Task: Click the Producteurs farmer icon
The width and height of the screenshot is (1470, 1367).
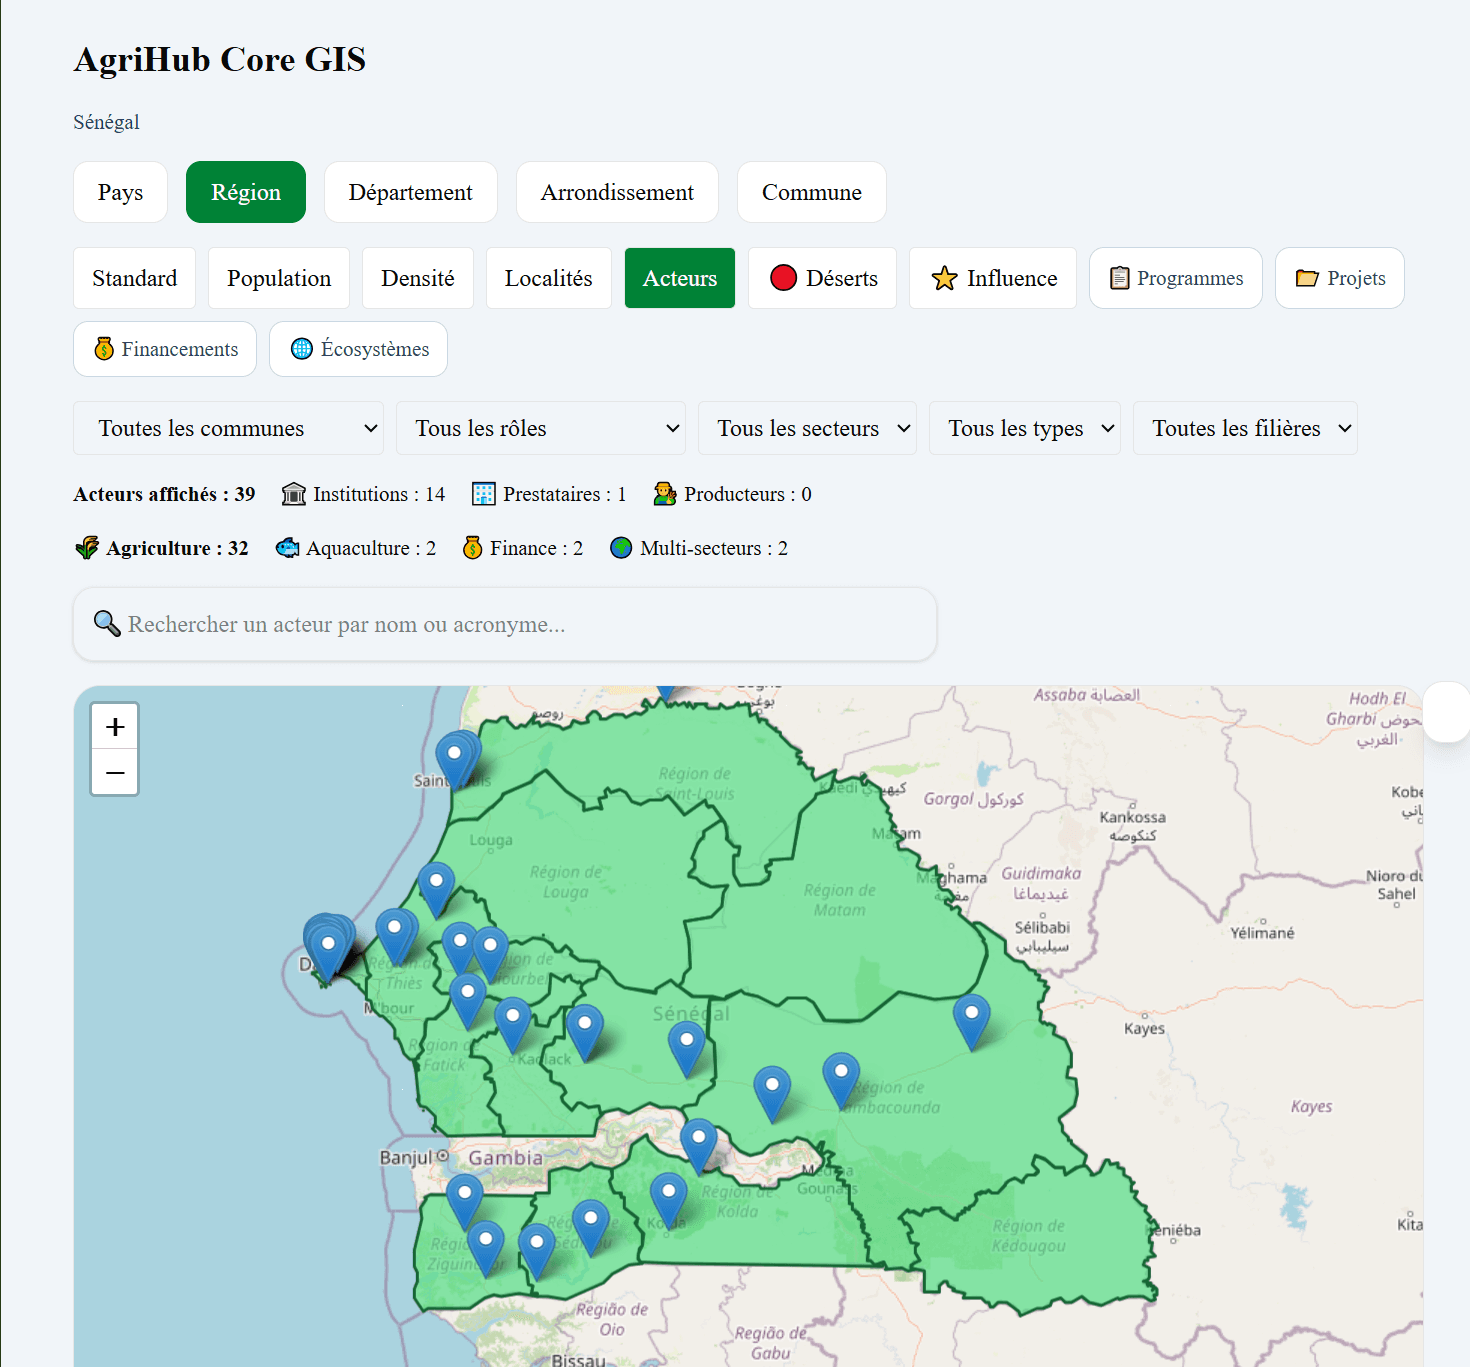Action: (x=665, y=494)
